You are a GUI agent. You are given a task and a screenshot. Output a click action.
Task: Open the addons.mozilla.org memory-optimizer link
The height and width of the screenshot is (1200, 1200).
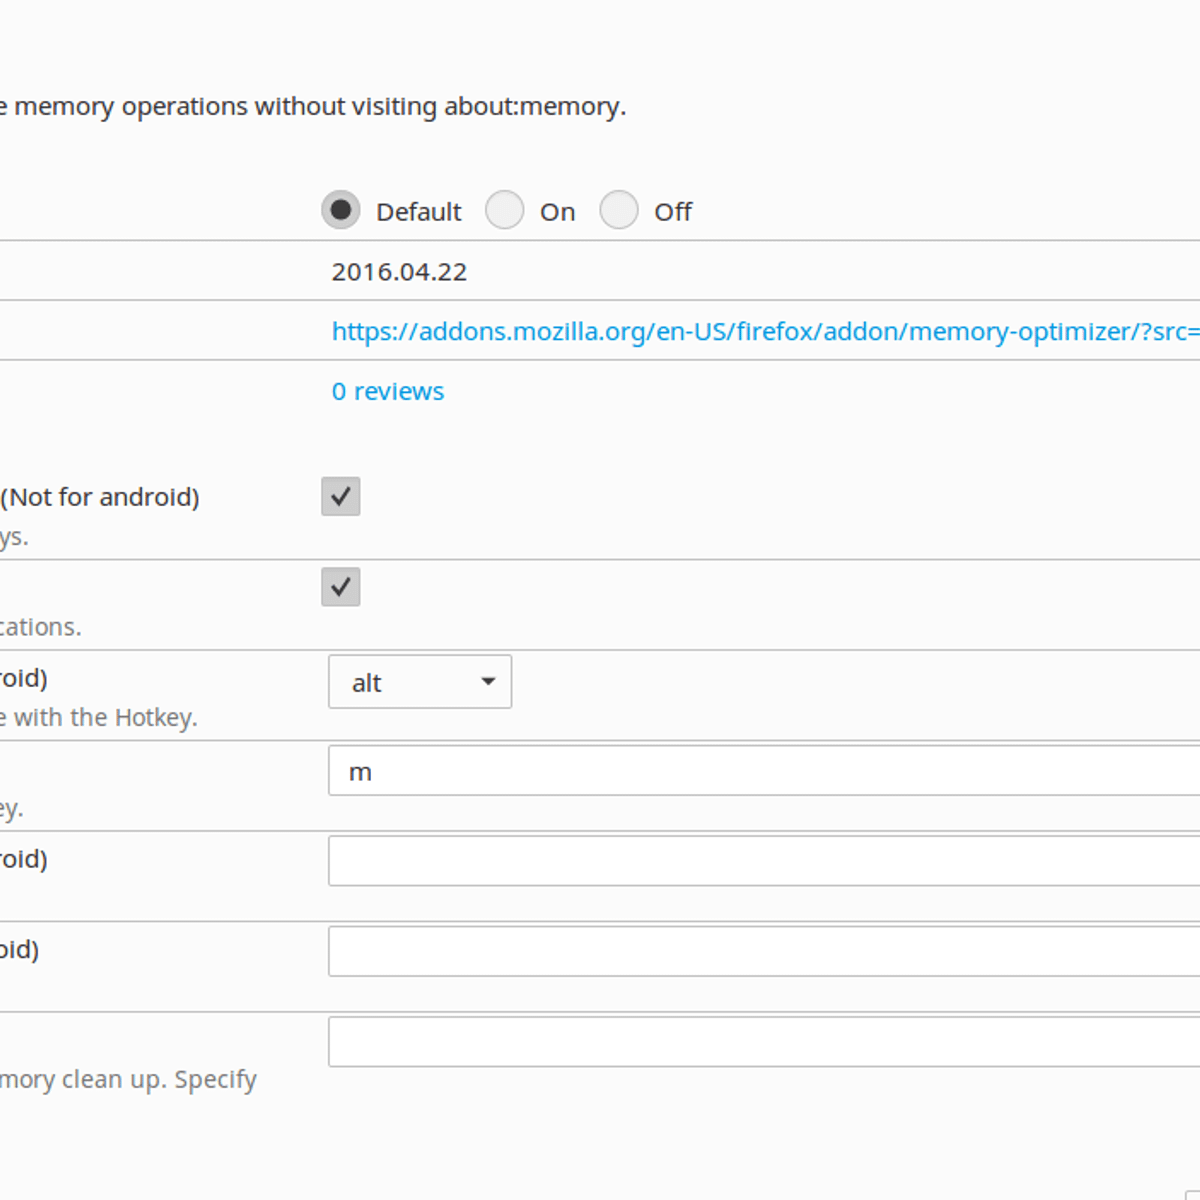pyautogui.click(x=765, y=331)
